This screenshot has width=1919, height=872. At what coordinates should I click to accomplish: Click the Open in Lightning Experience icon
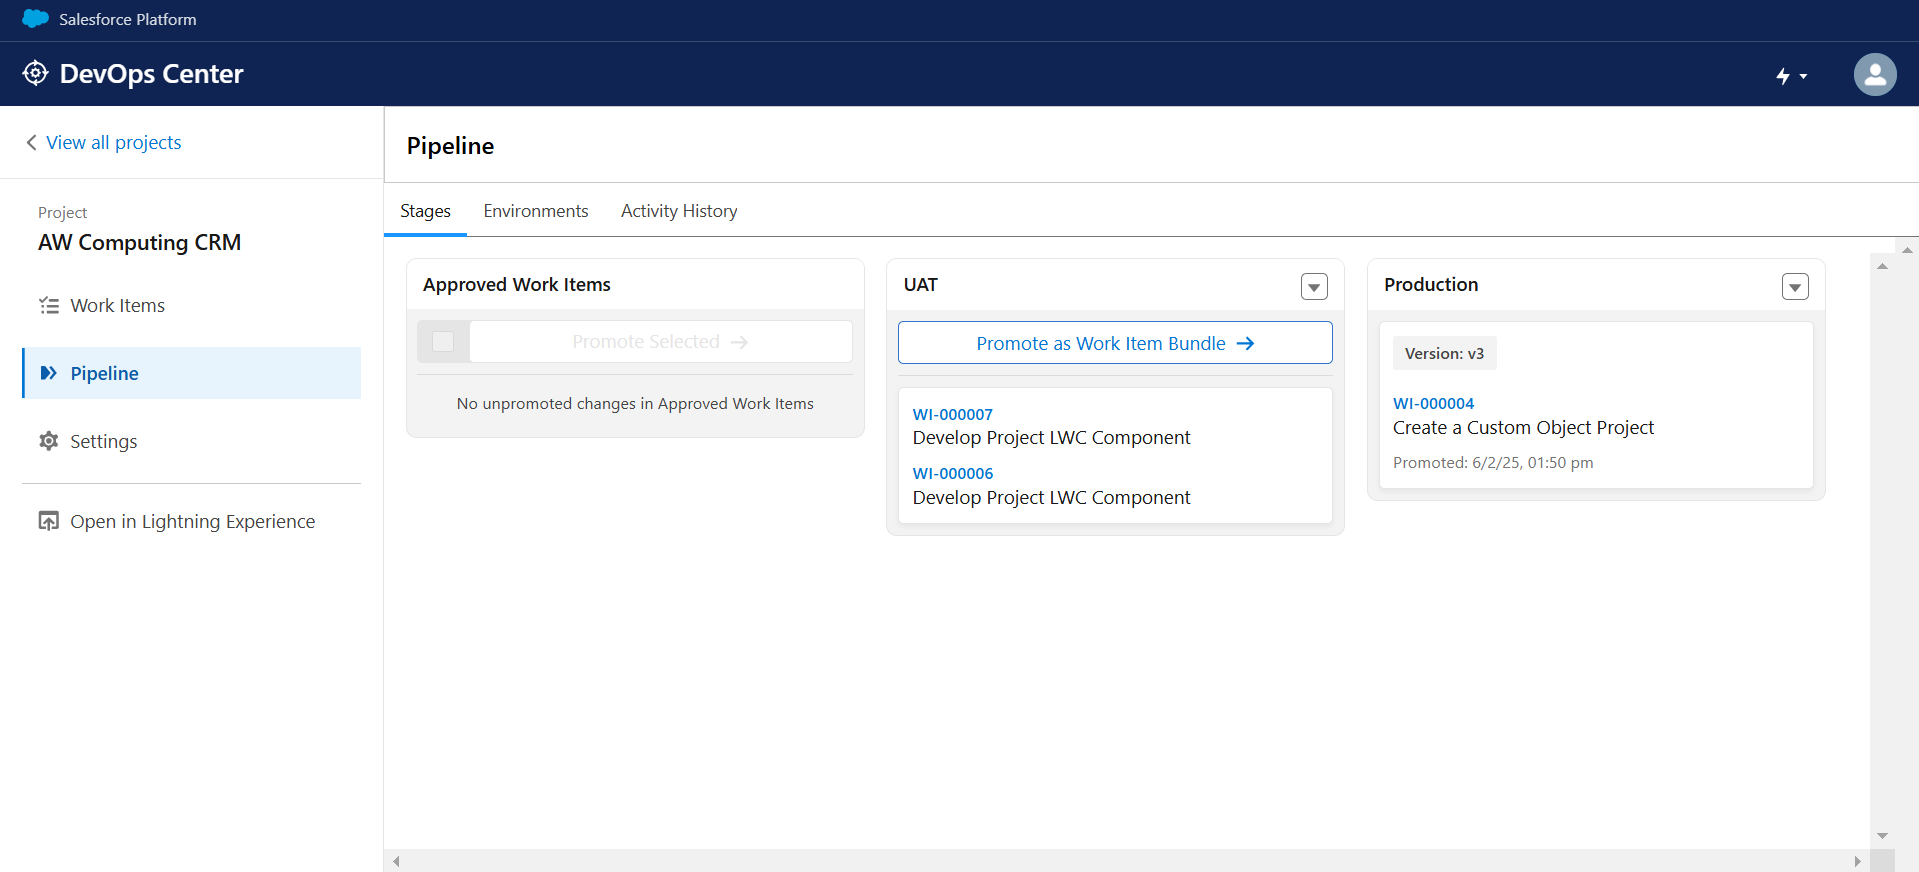tap(48, 521)
